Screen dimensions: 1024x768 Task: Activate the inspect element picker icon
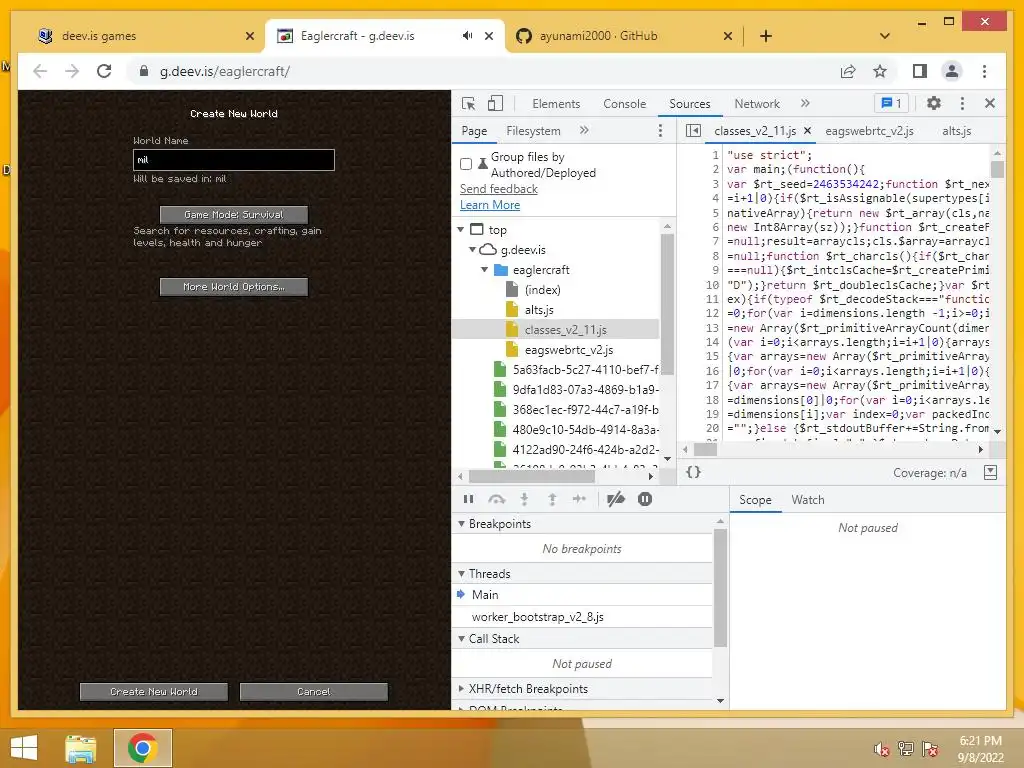pyautogui.click(x=468, y=103)
